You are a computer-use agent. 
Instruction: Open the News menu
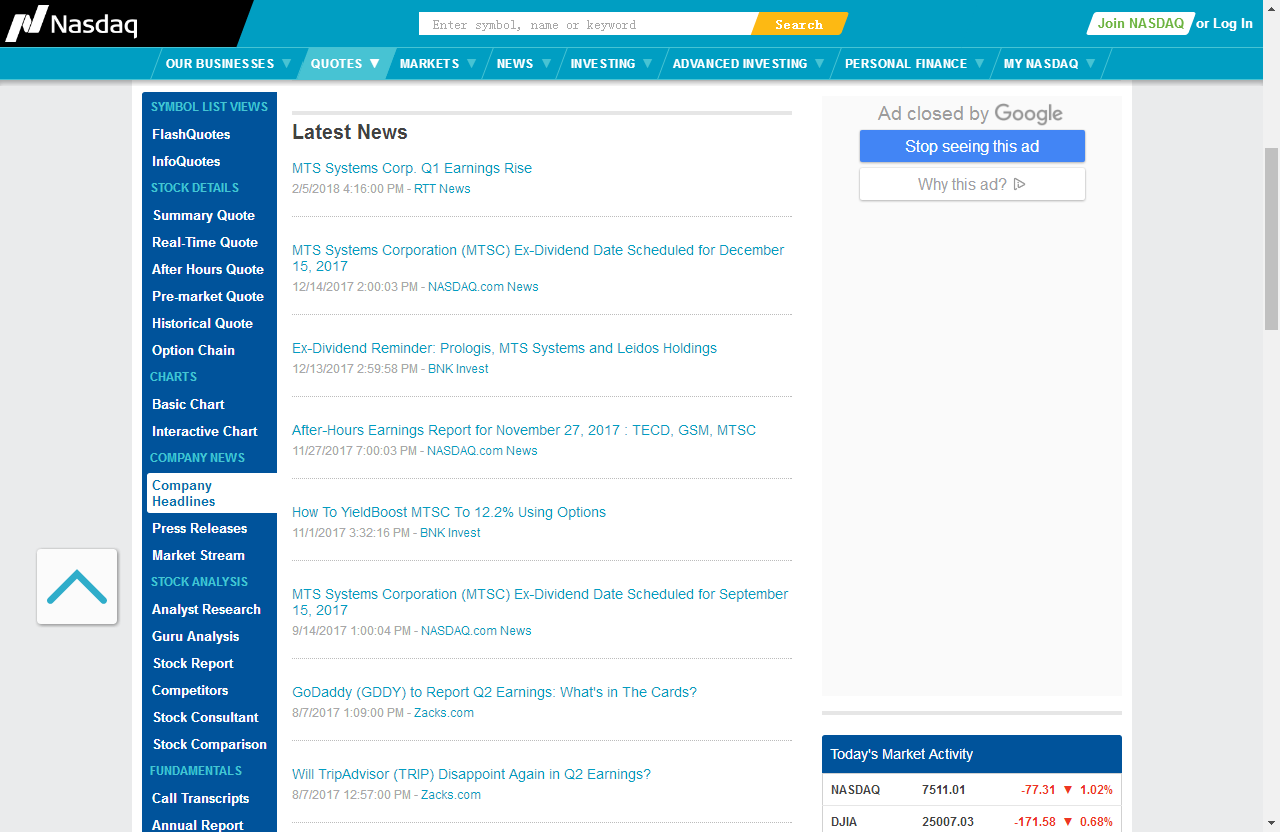[x=515, y=63]
